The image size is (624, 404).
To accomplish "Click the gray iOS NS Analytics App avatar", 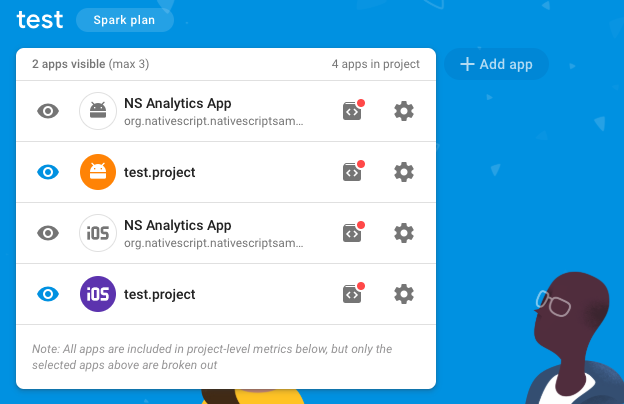I will [x=98, y=233].
